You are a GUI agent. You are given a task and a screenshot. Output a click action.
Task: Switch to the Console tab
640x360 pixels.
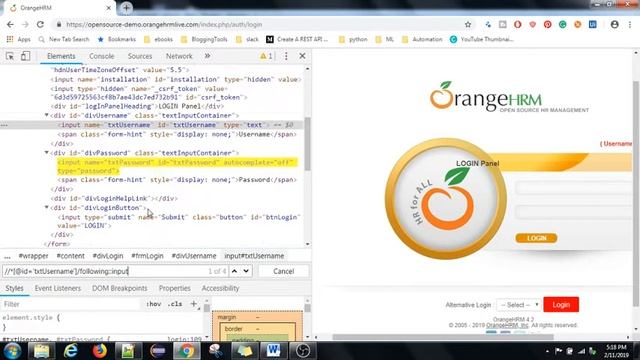pyautogui.click(x=102, y=56)
